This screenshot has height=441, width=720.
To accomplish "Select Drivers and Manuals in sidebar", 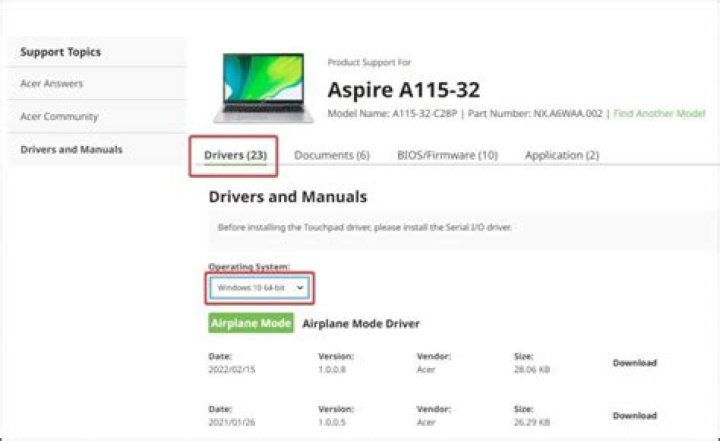I will (71, 149).
